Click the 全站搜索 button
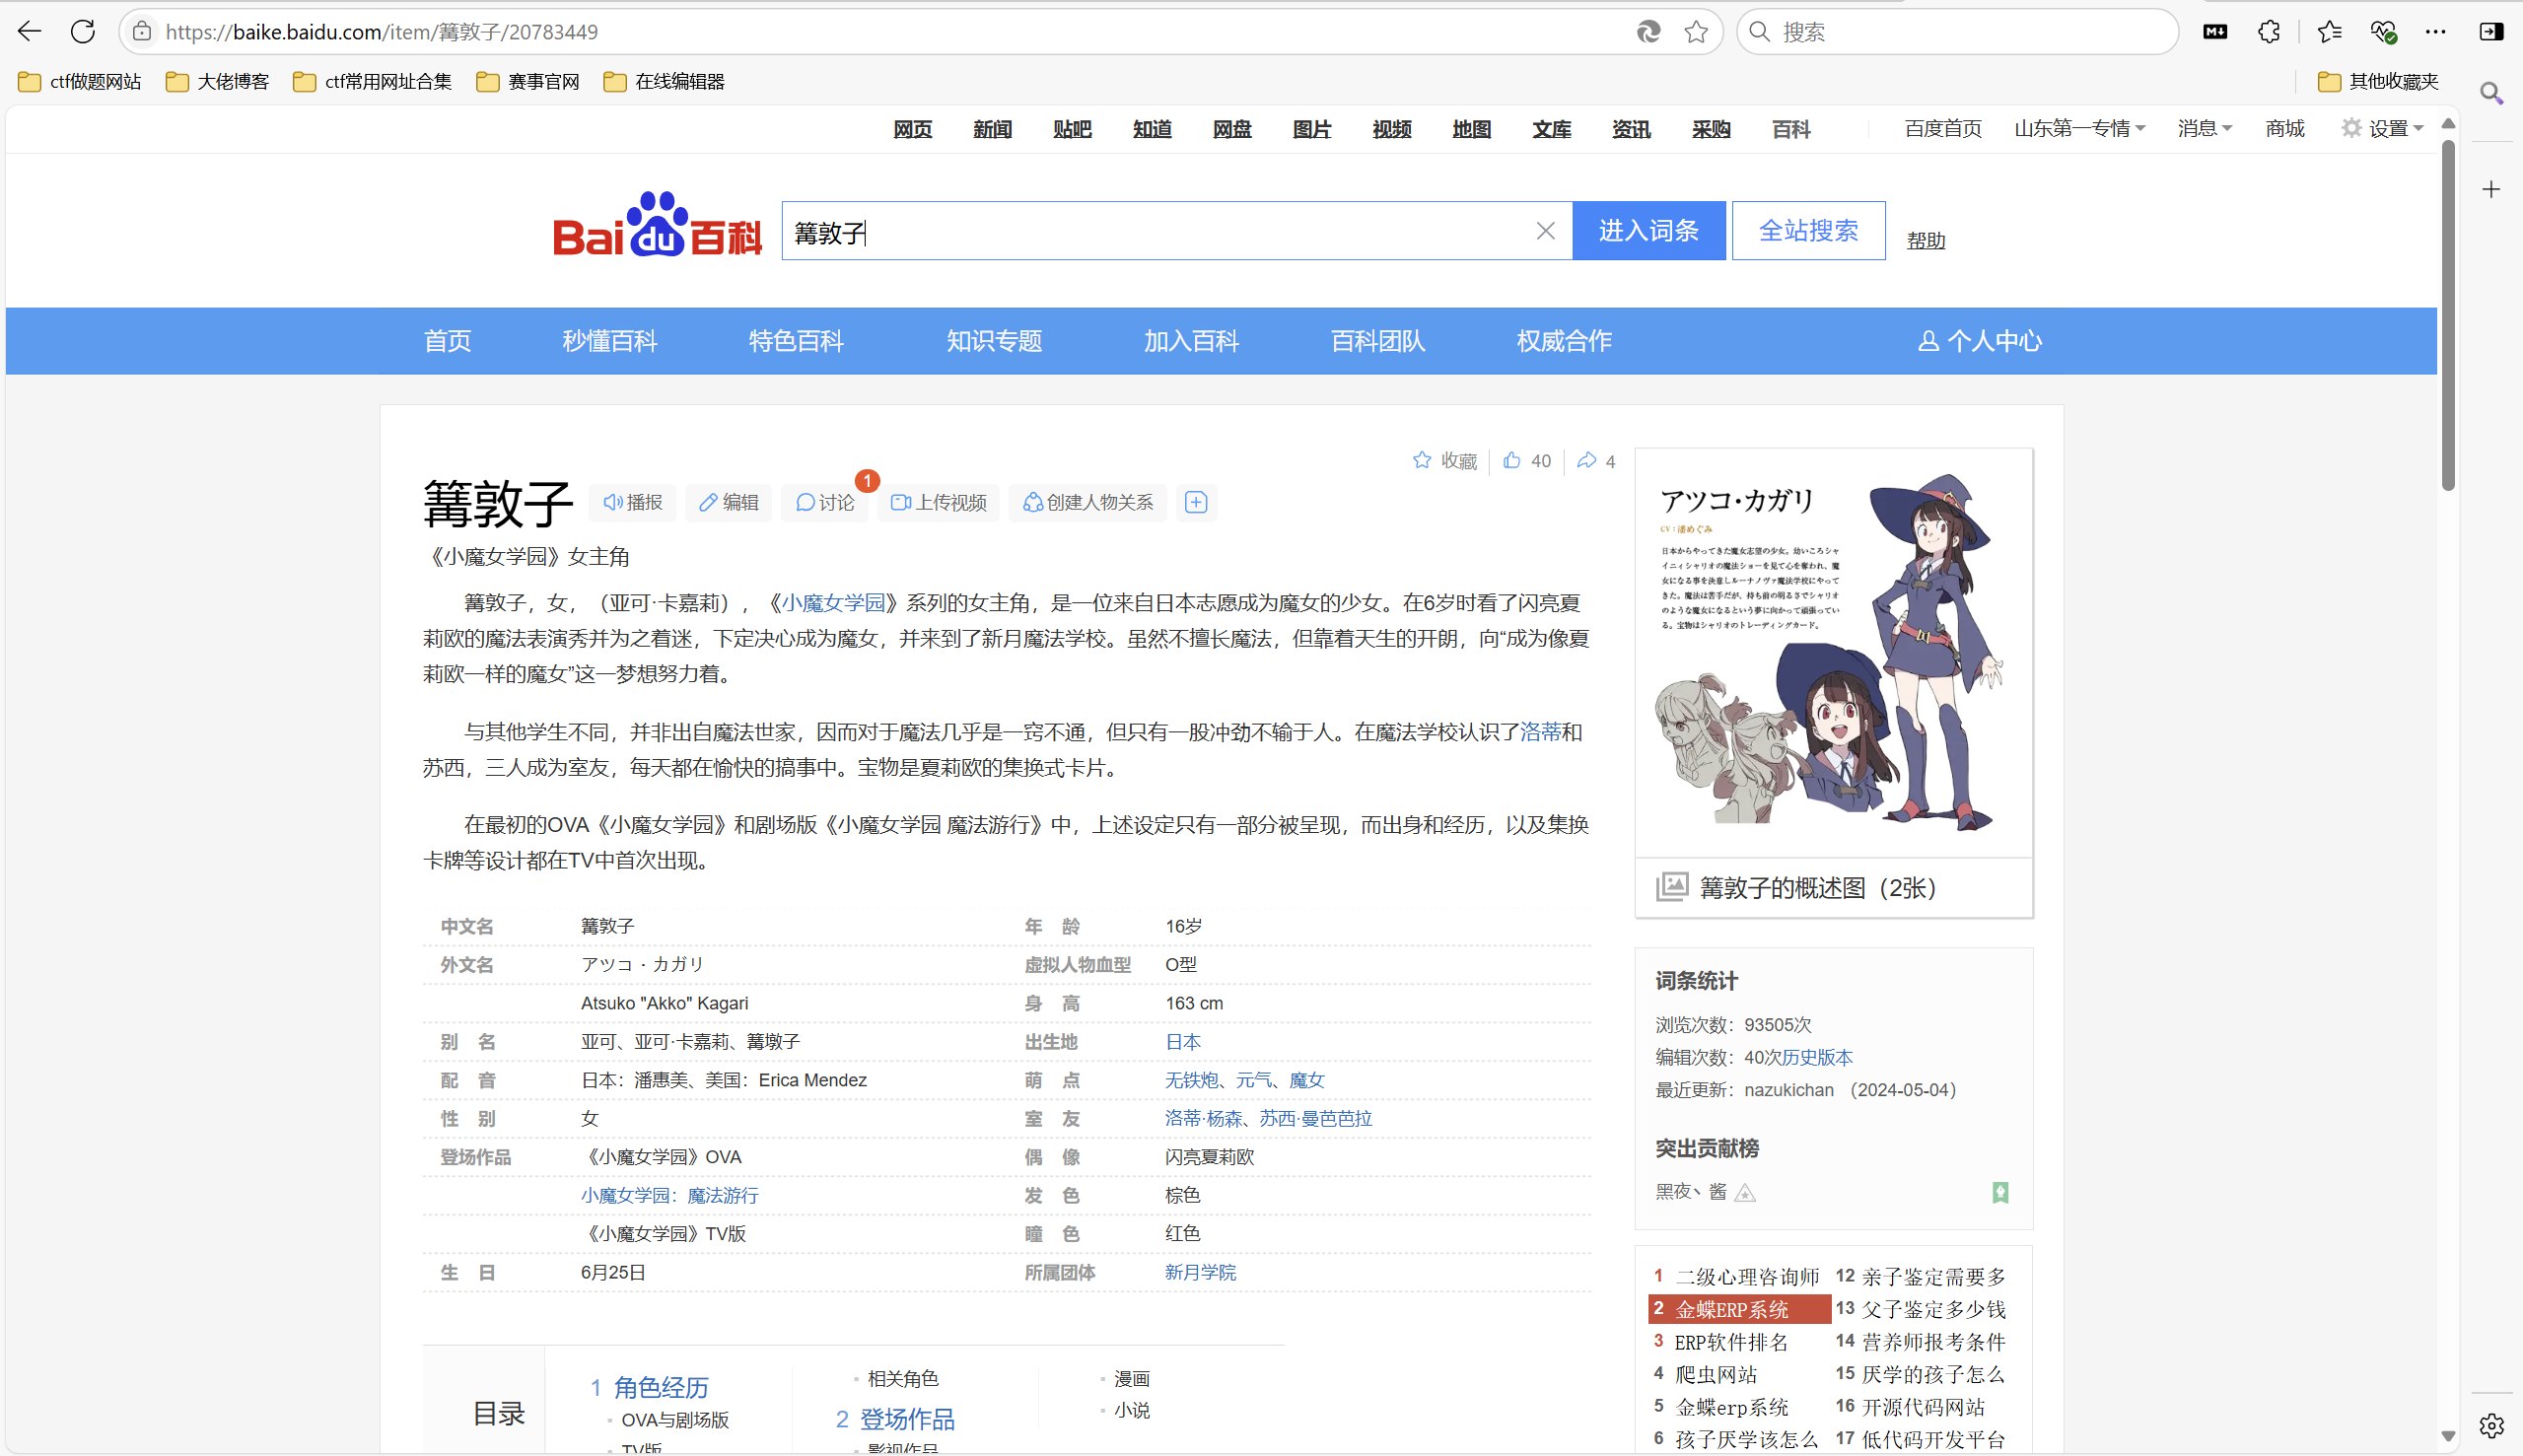 pos(1808,231)
